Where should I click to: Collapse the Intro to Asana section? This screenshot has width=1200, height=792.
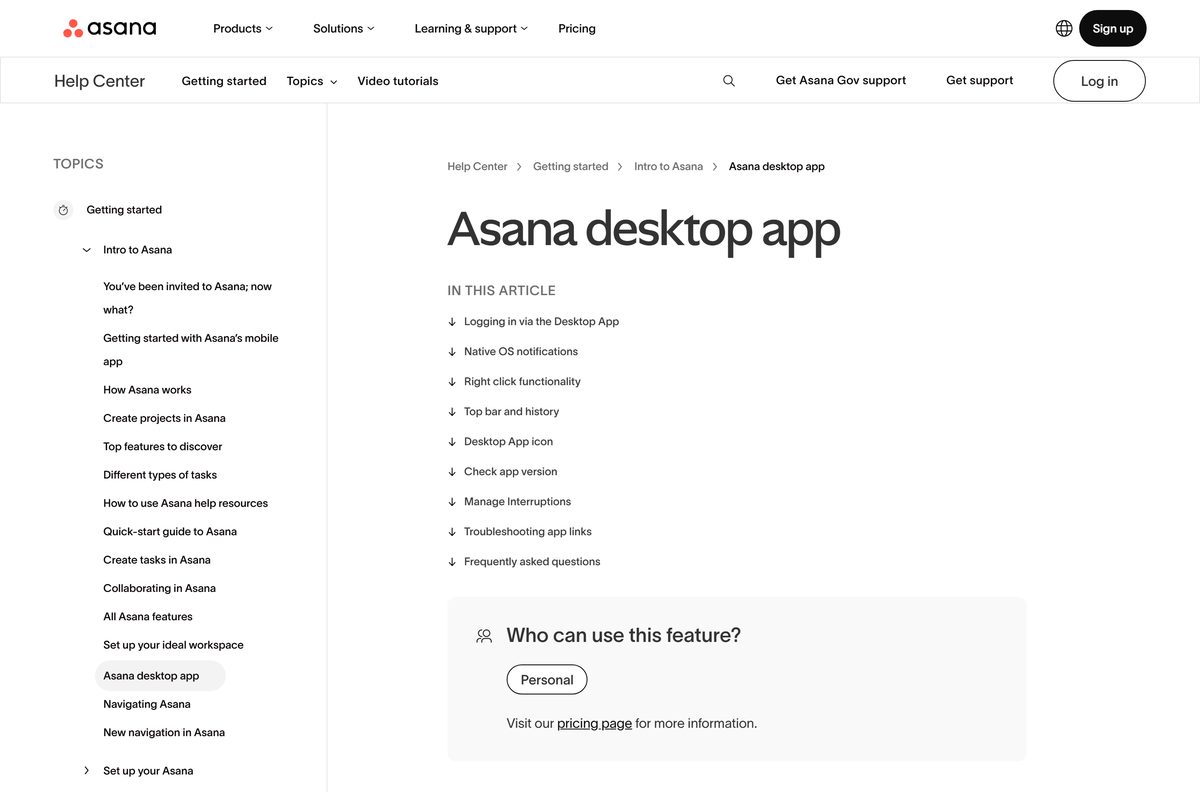coord(87,250)
